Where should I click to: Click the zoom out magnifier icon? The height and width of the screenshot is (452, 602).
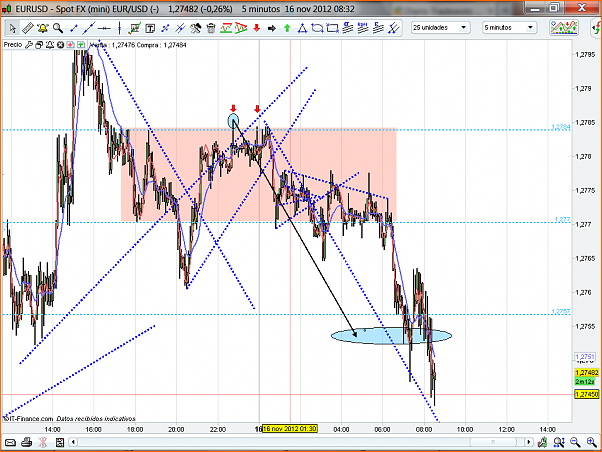(x=575, y=443)
